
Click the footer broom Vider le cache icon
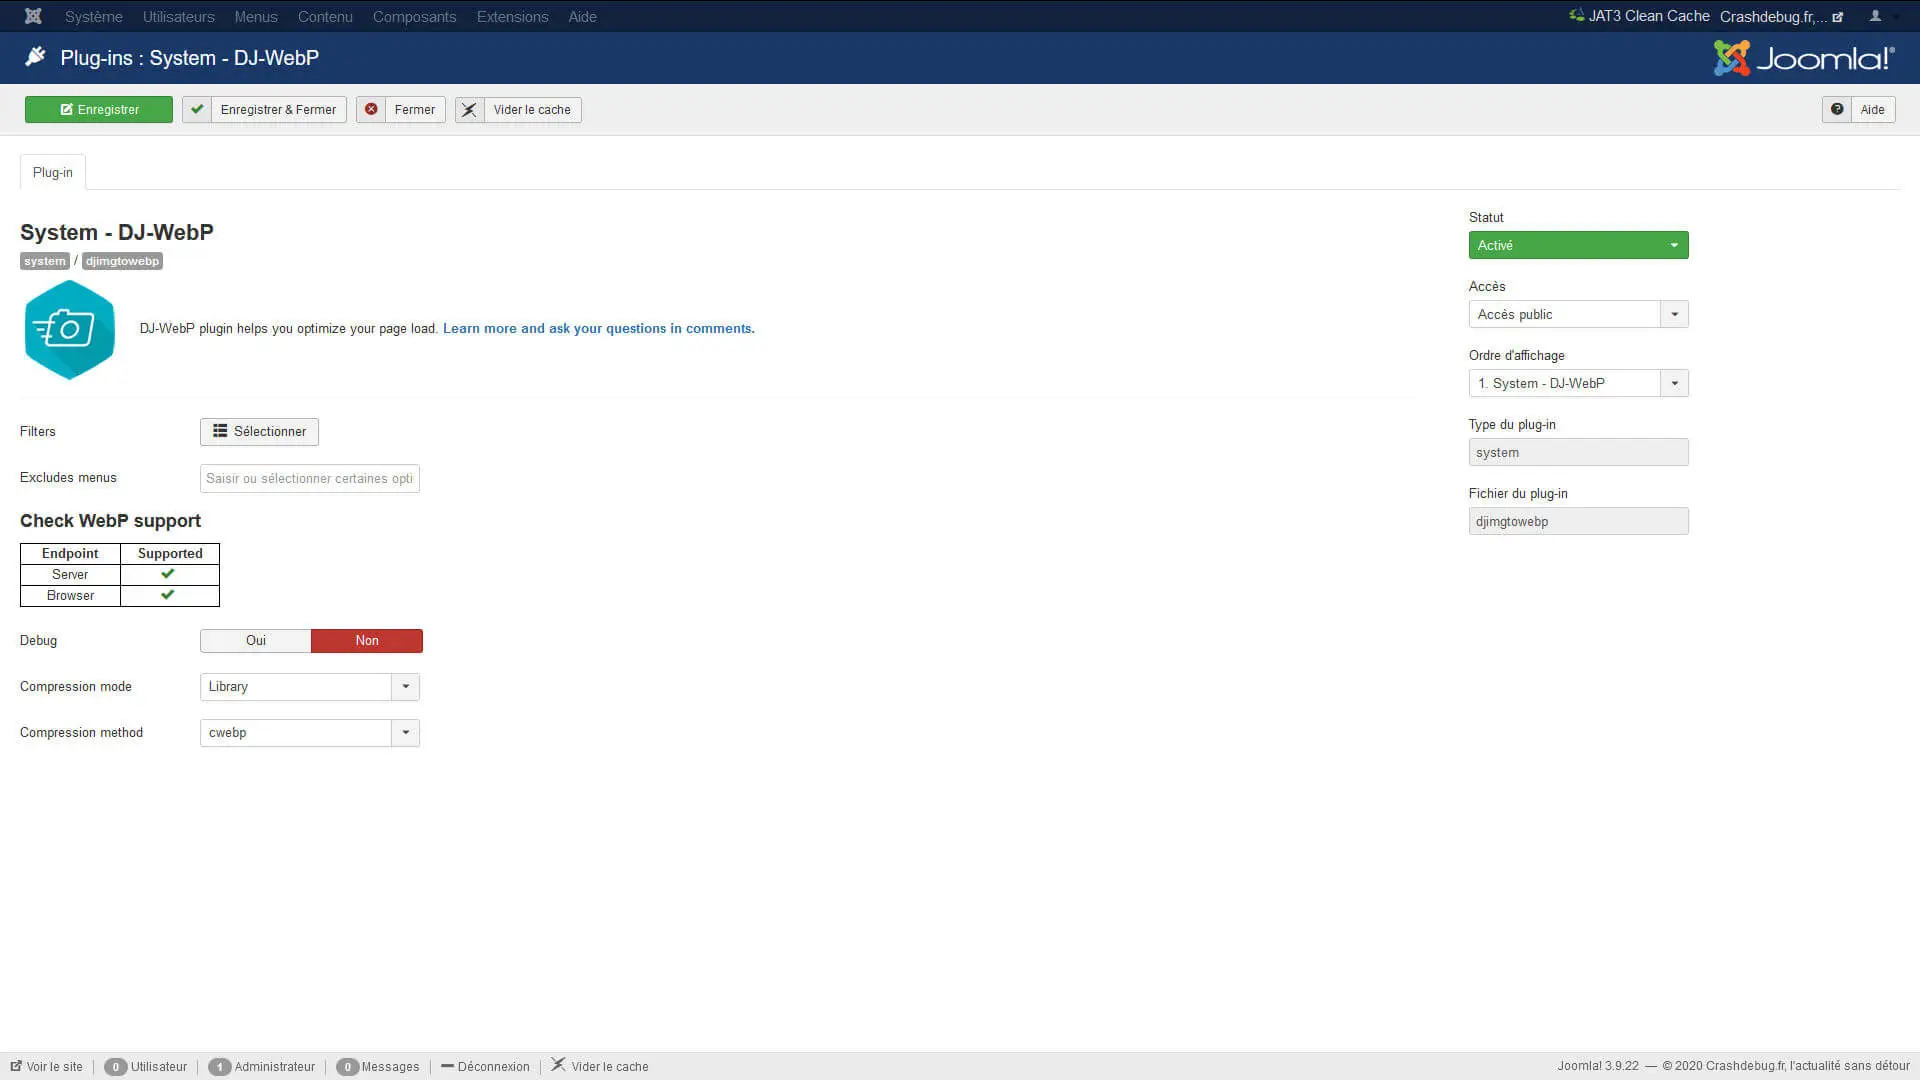pos(558,1065)
